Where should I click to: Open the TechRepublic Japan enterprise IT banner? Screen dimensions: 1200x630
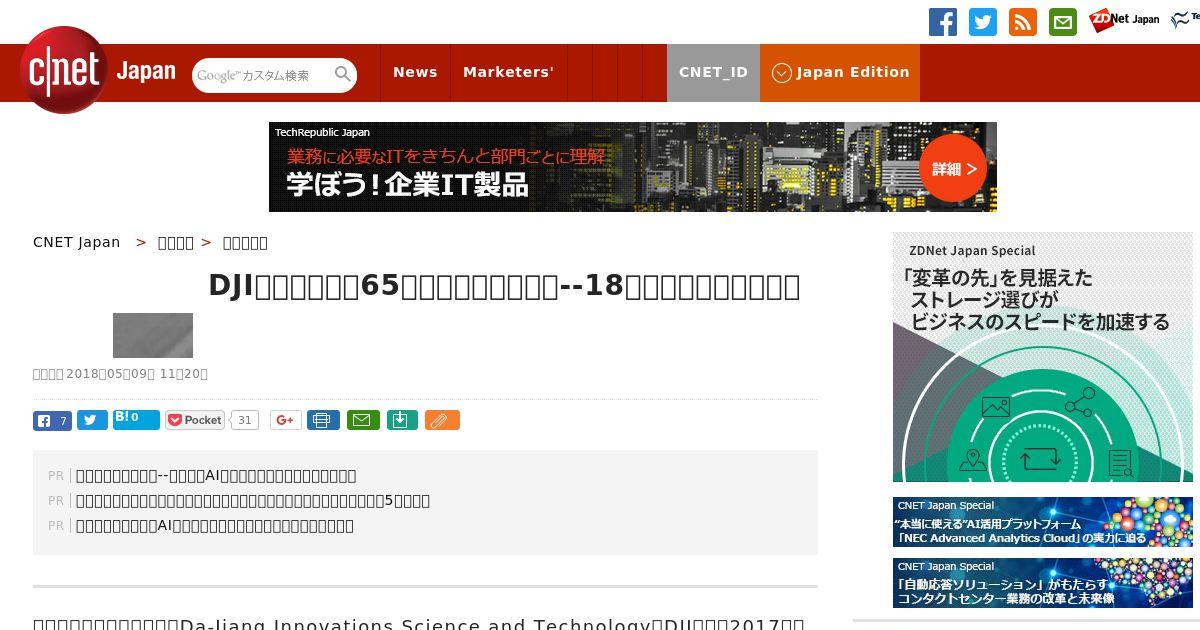click(x=633, y=167)
